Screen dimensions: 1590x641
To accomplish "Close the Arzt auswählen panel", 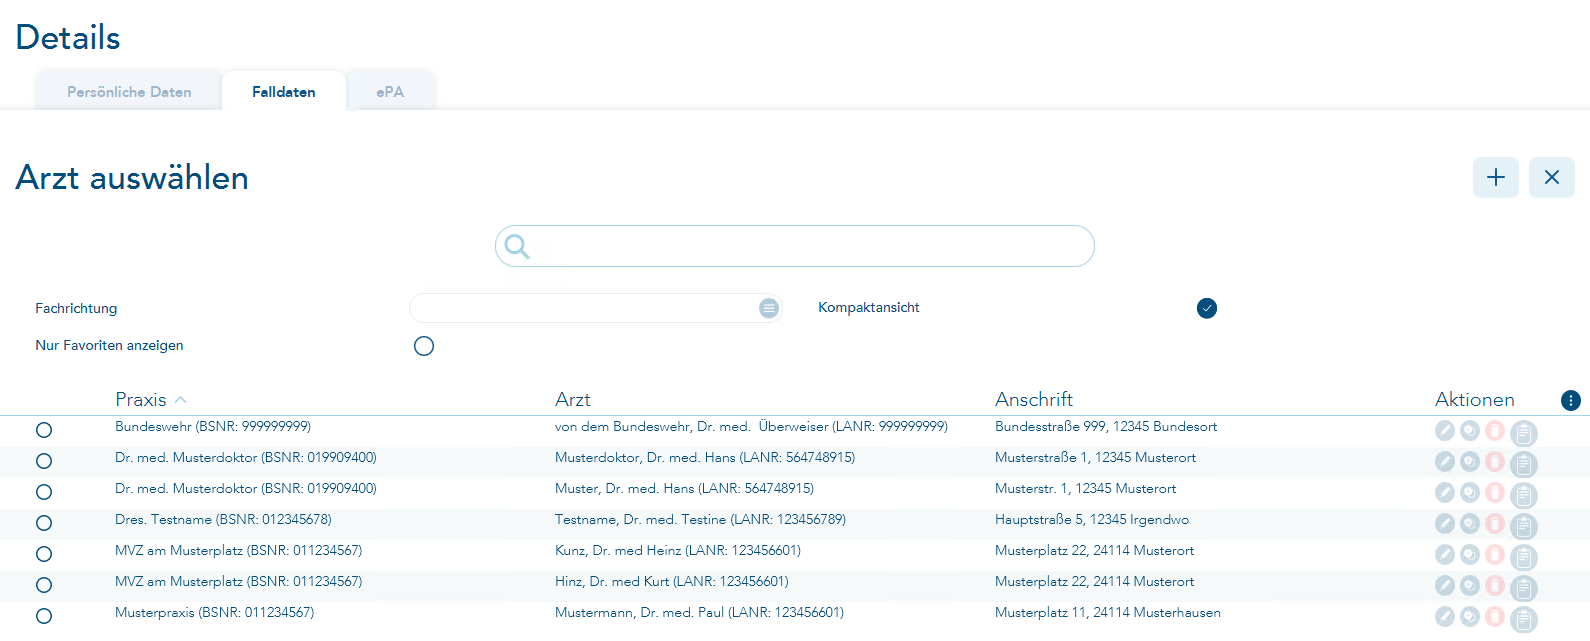I will (x=1551, y=177).
